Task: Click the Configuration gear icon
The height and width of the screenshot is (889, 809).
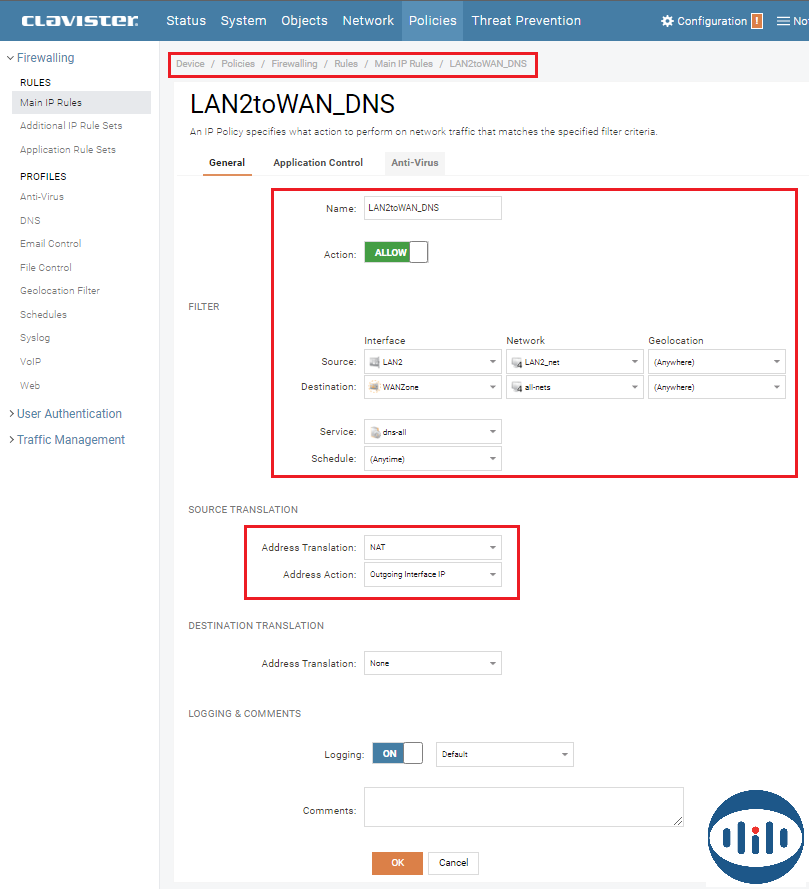Action: (x=667, y=21)
